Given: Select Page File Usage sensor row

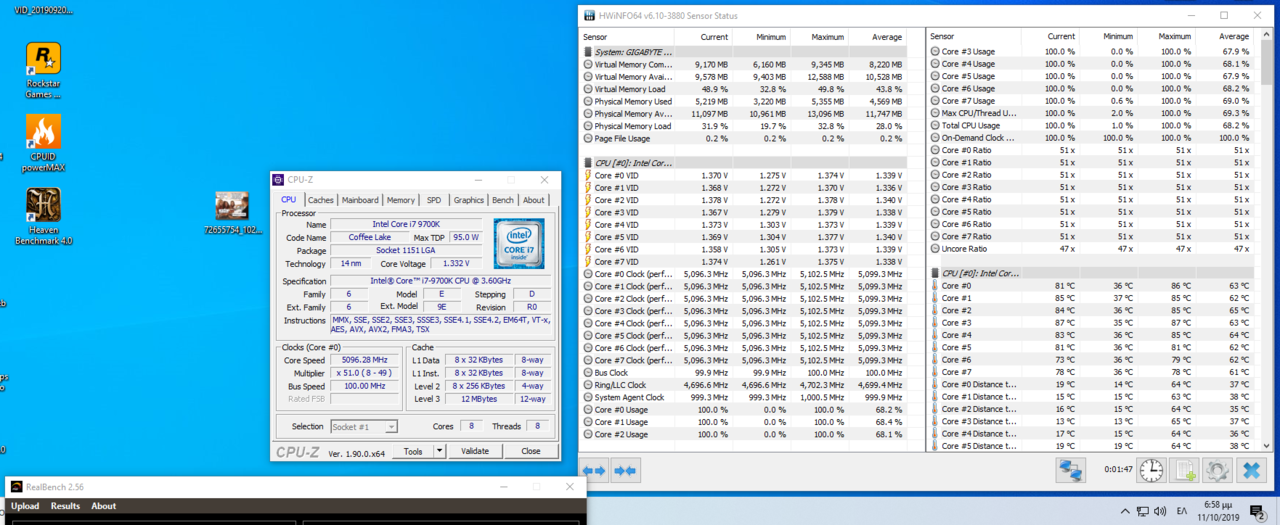Looking at the screenshot, I should tap(744, 138).
